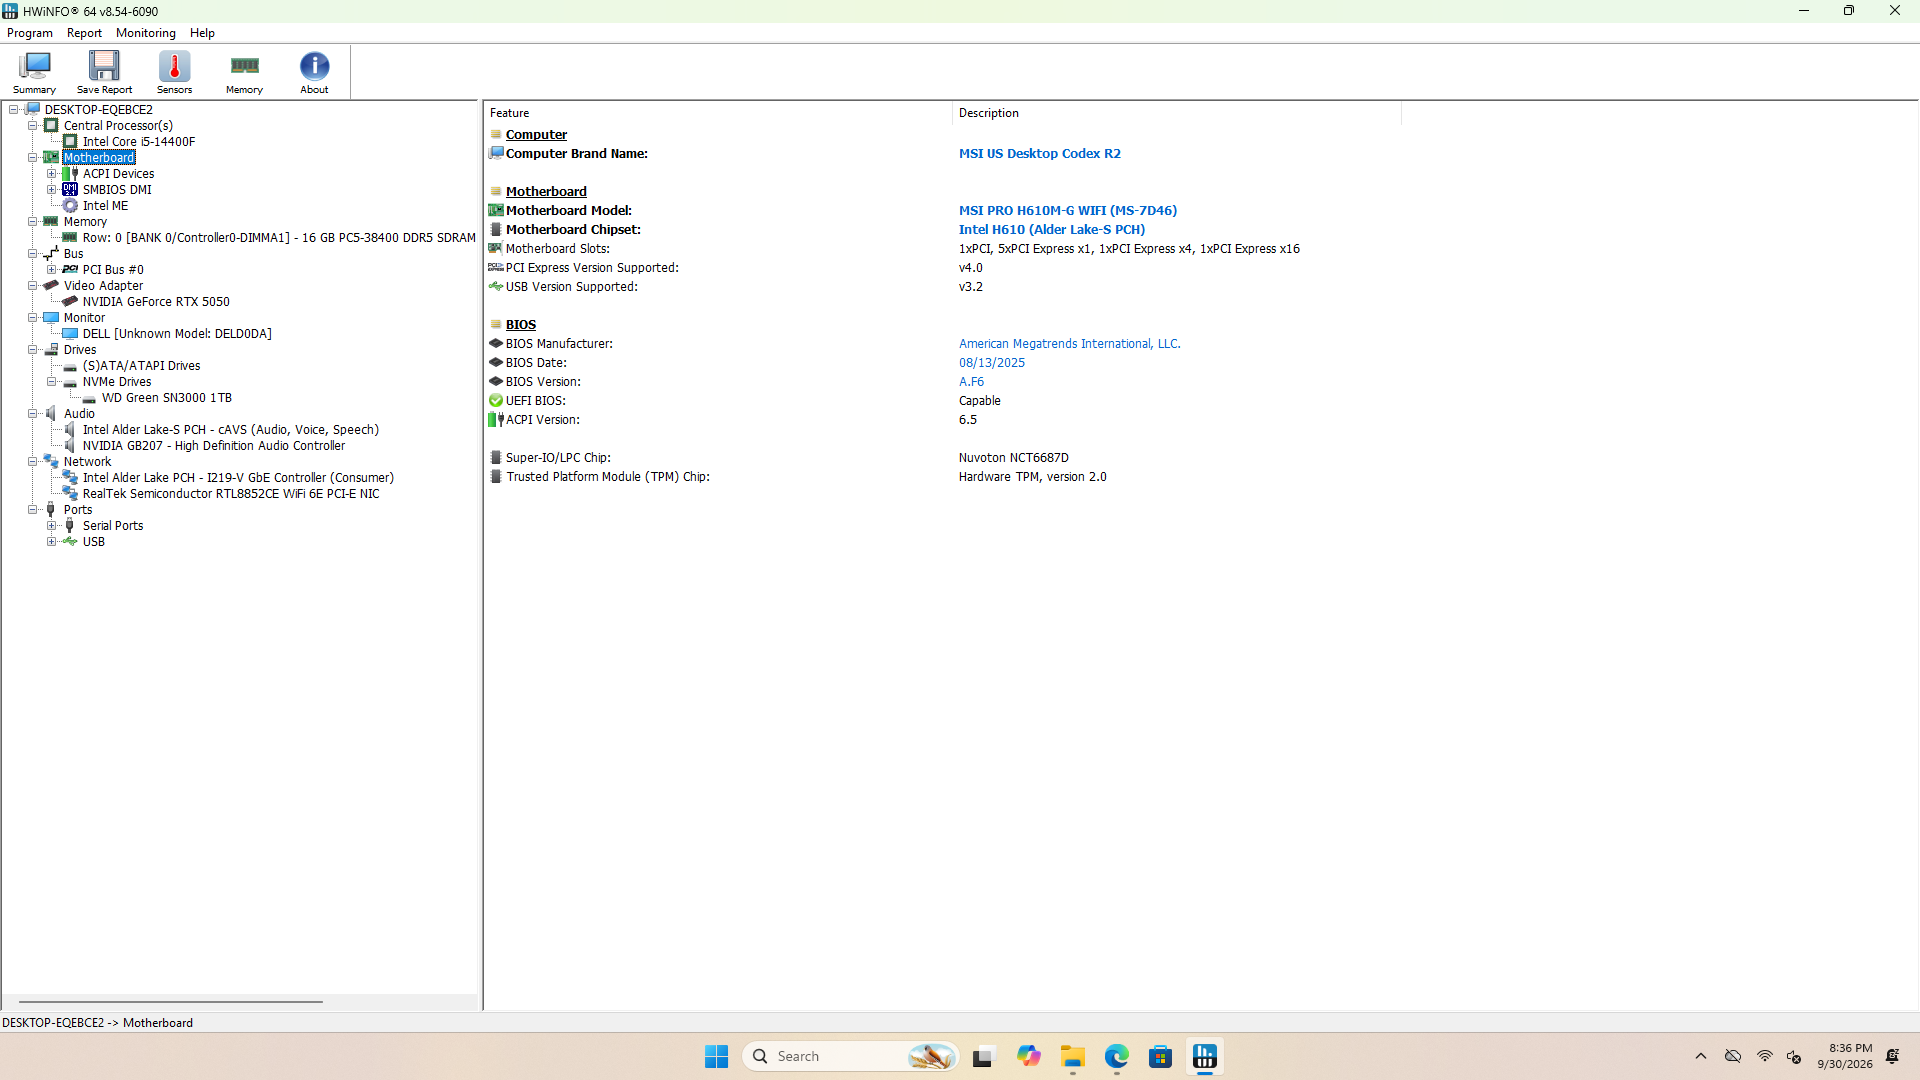The image size is (1920, 1080).
Task: Collapse the NVMe Drives node
Action: pos(52,382)
